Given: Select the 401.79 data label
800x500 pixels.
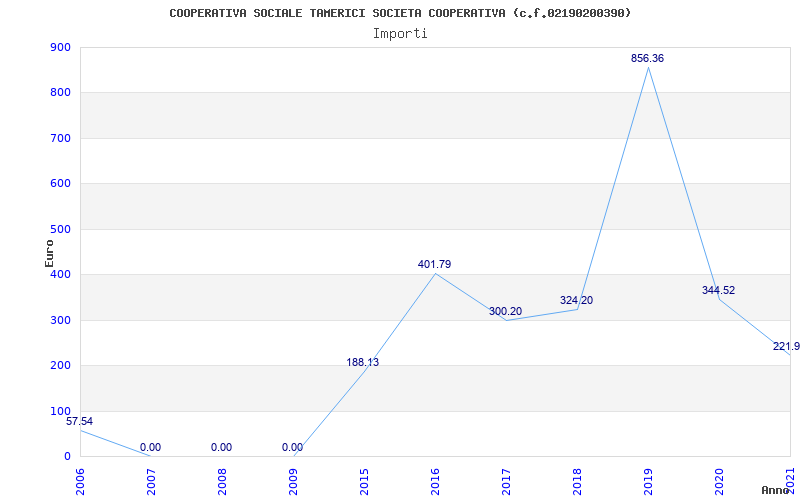Looking at the screenshot, I should 434,264.
